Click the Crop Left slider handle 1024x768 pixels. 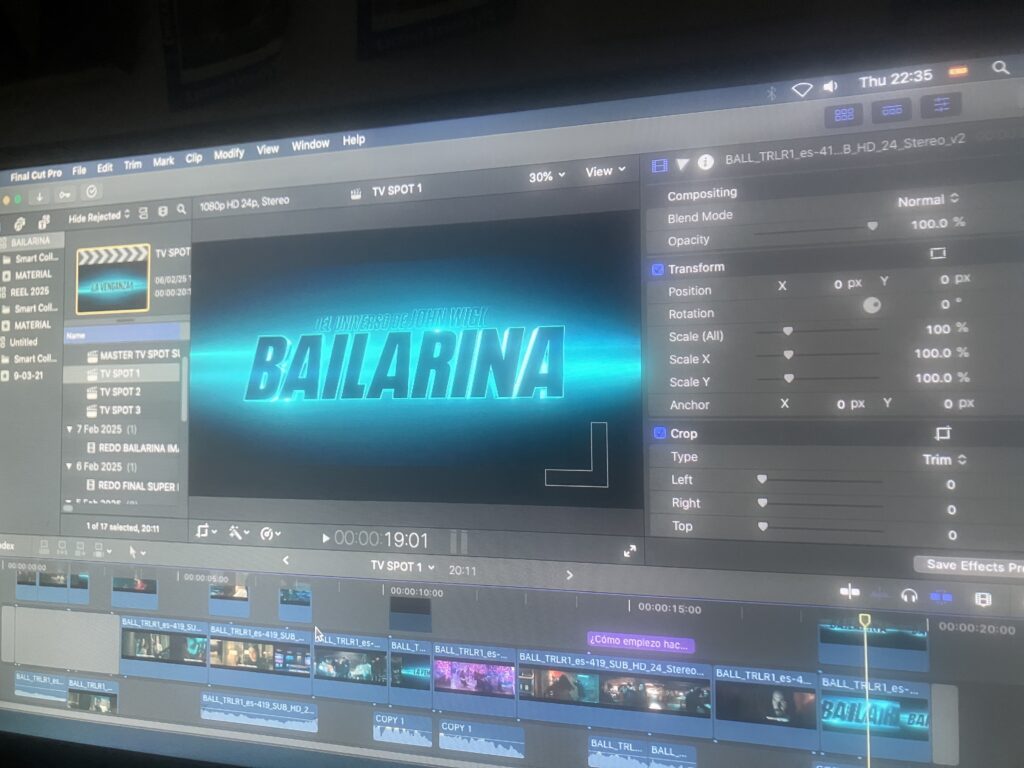coord(761,479)
